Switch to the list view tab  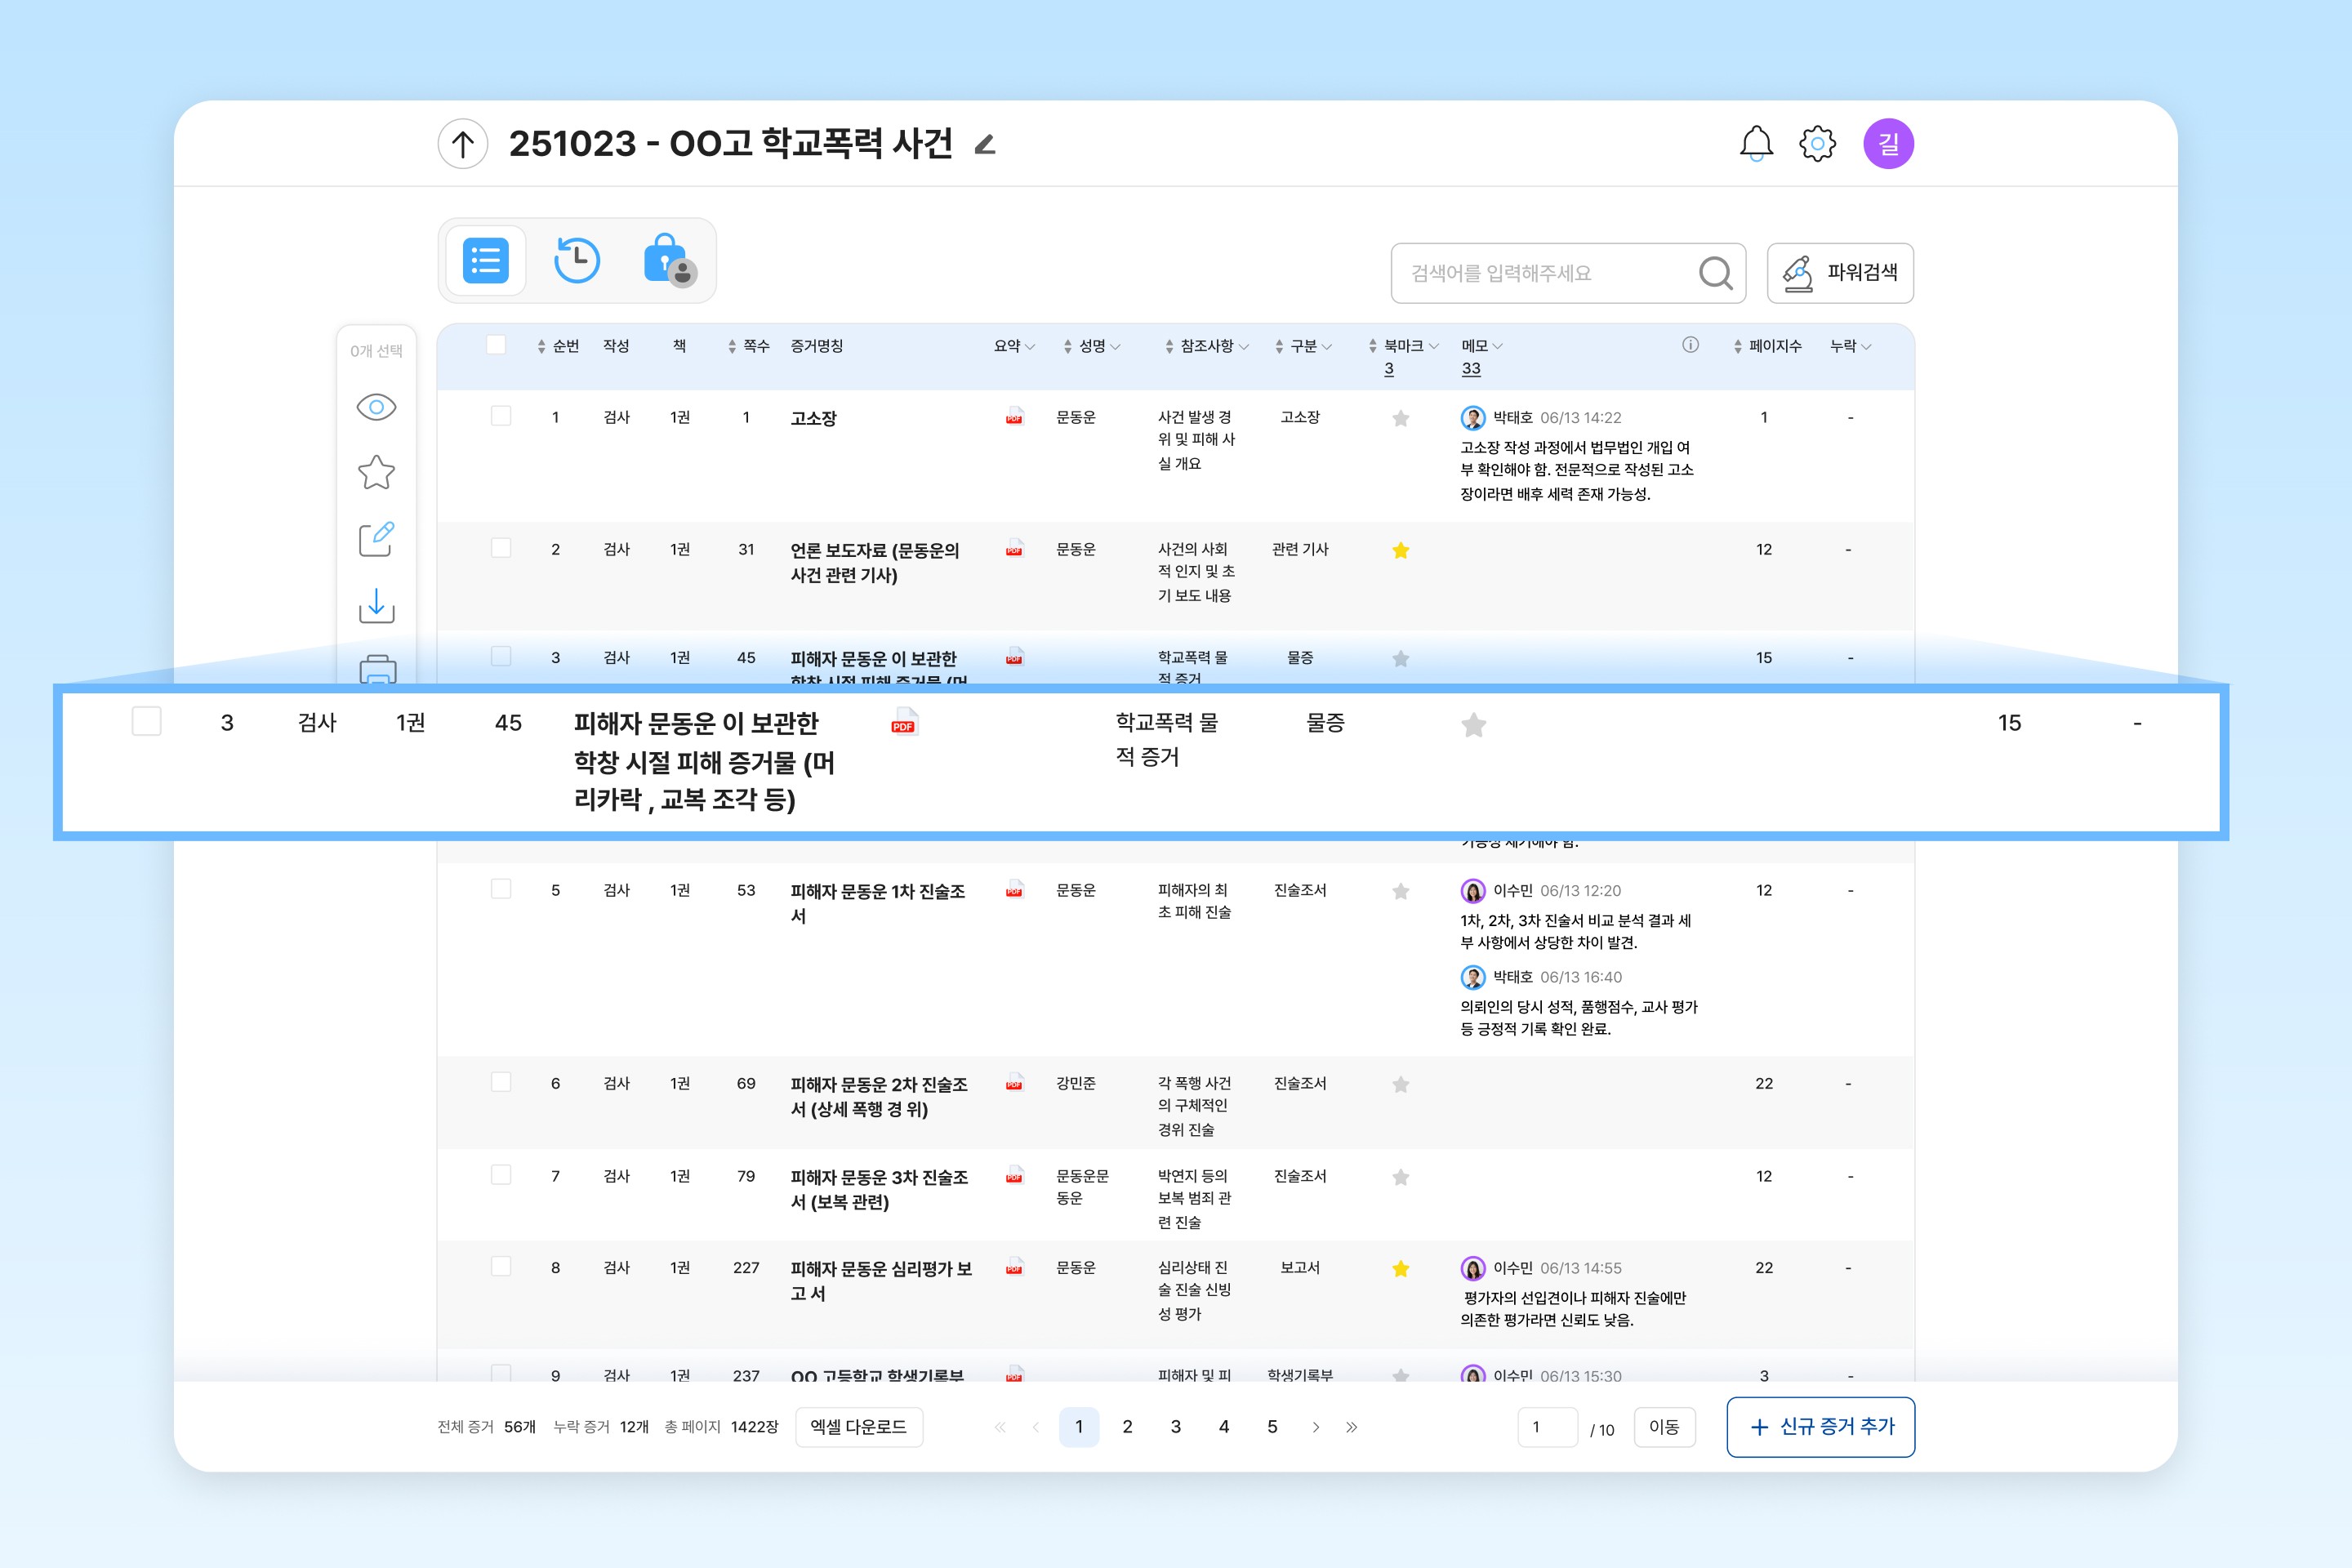(x=486, y=261)
